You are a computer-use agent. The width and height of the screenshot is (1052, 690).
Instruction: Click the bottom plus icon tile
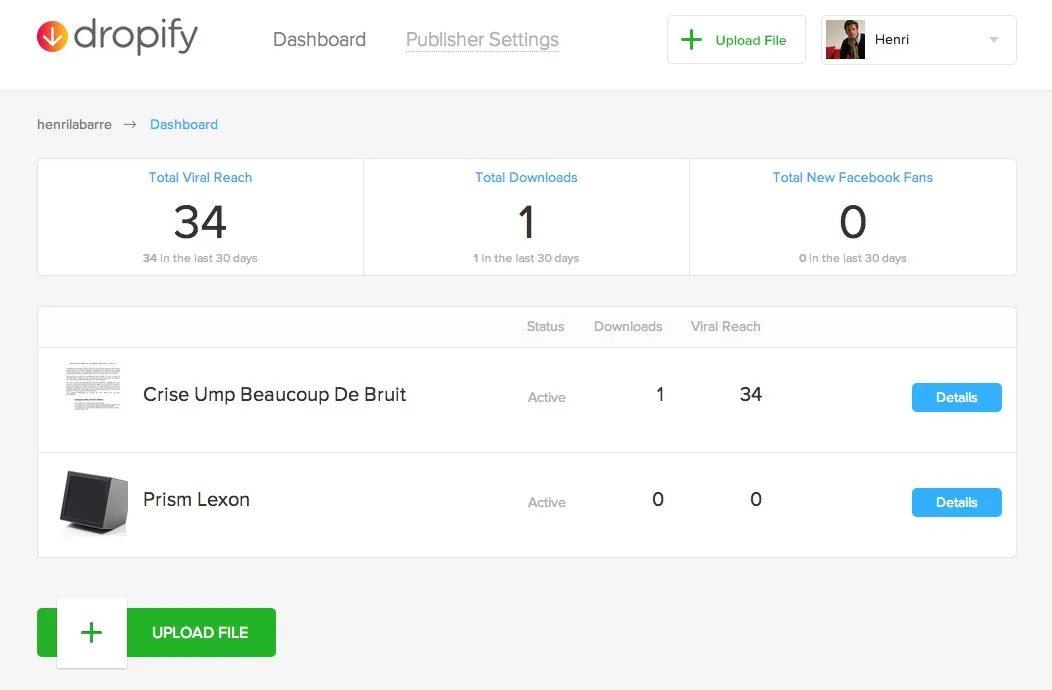(92, 633)
